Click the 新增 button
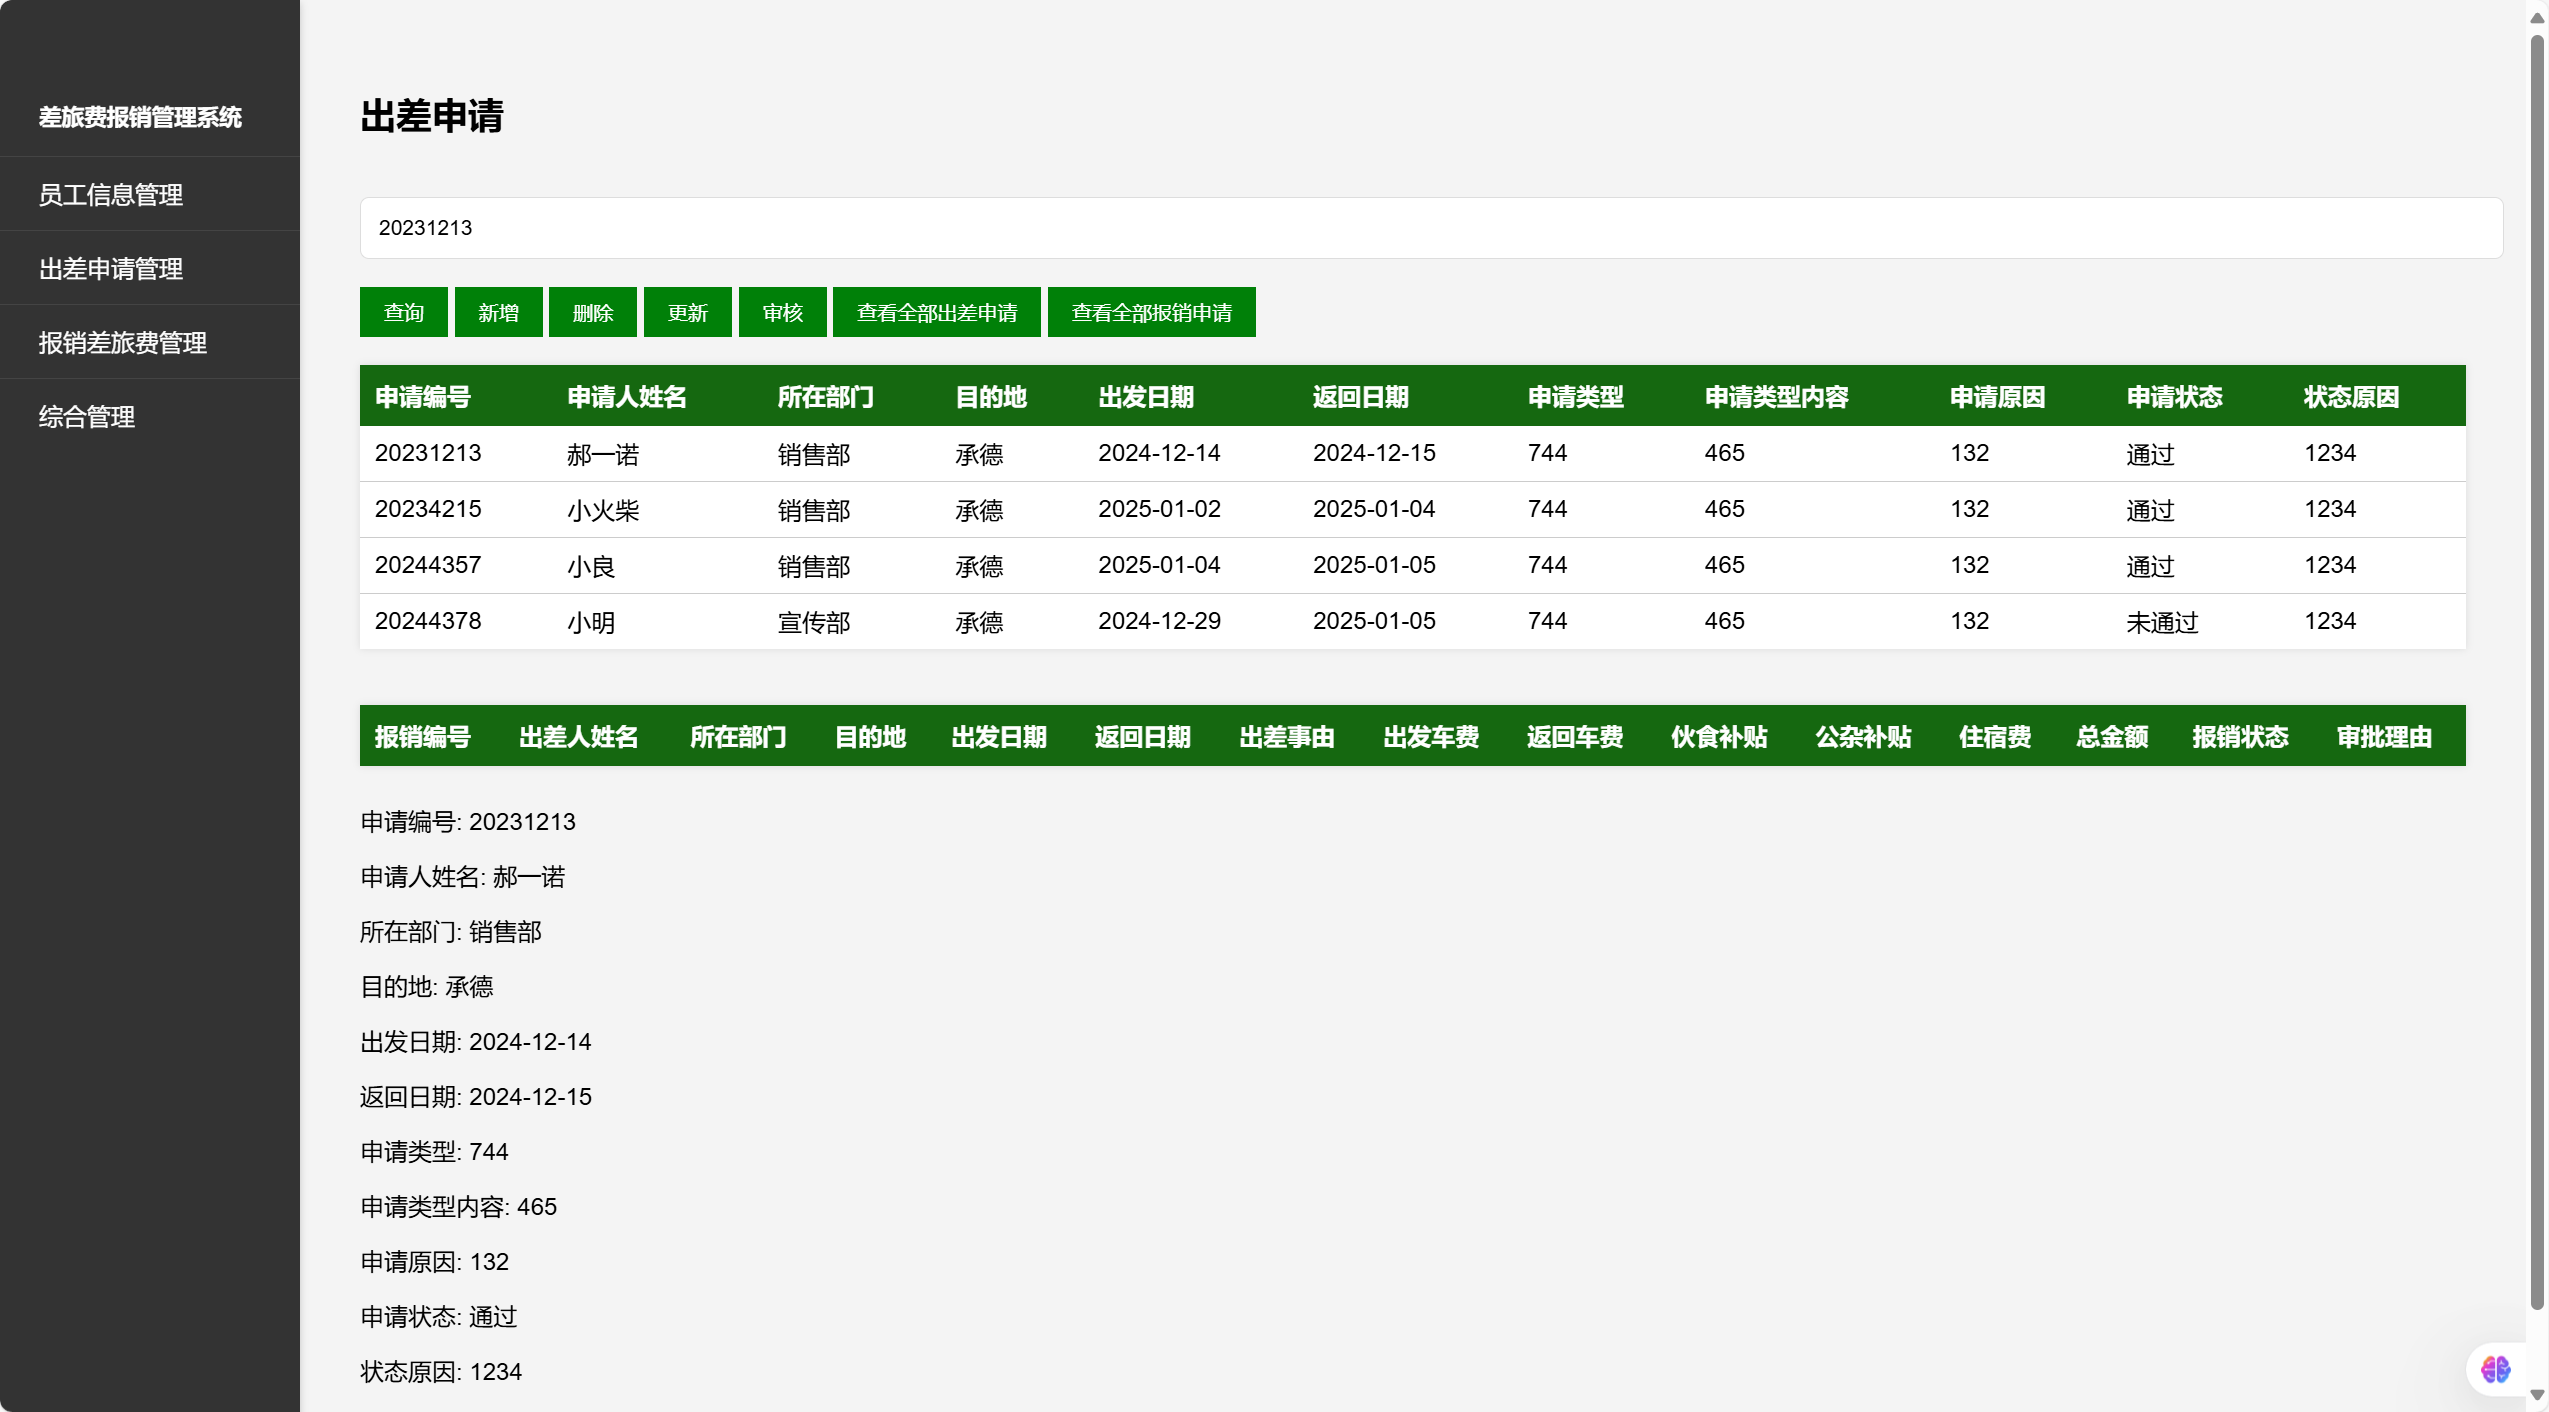The width and height of the screenshot is (2549, 1412). pos(498,313)
